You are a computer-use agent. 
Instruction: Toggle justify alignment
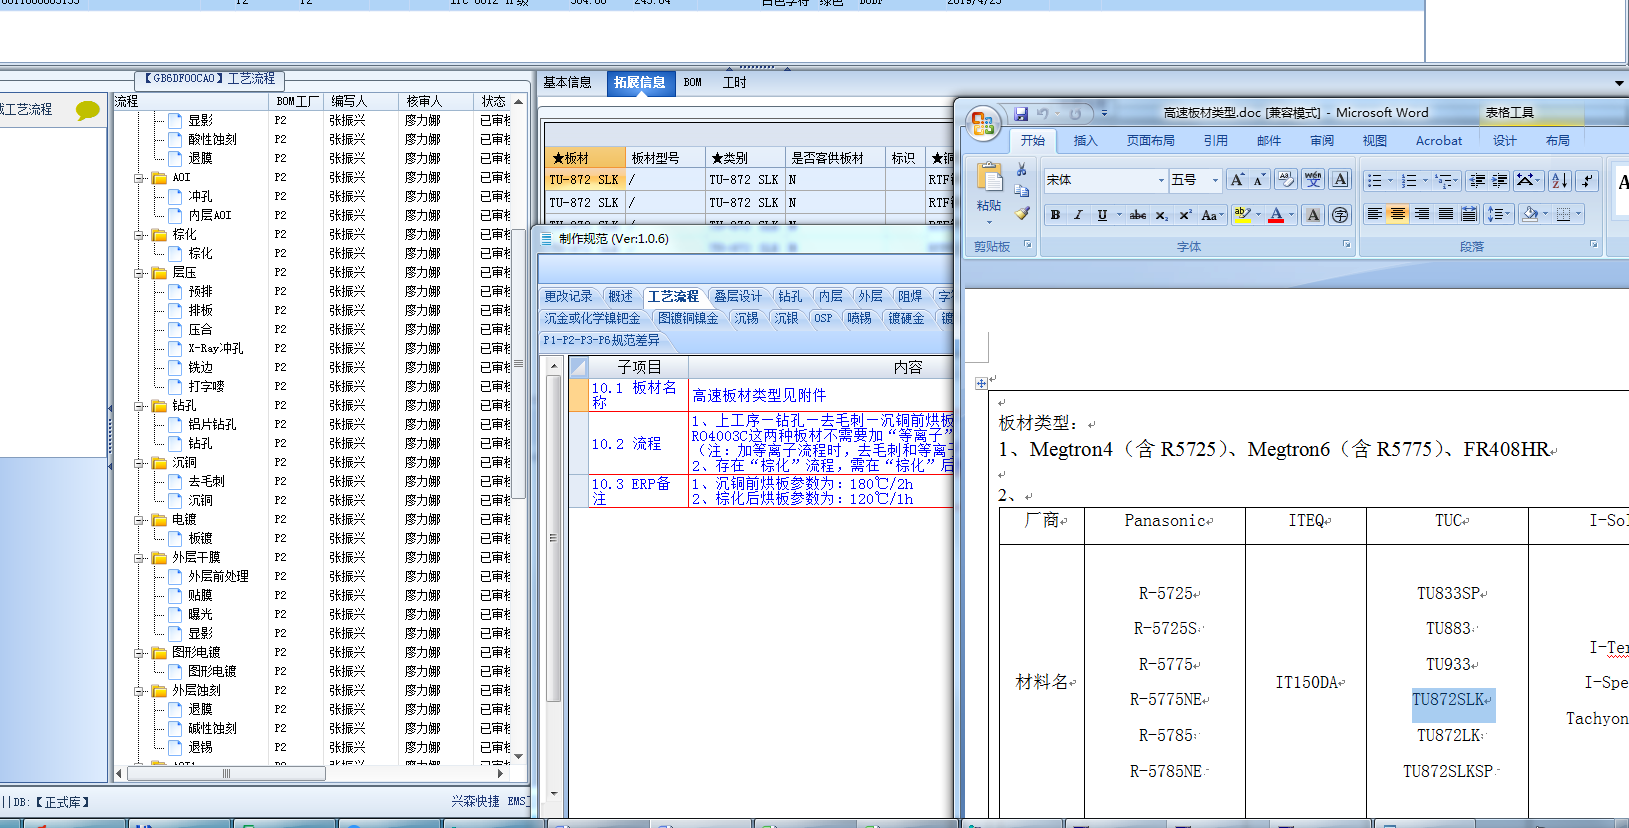click(1446, 214)
